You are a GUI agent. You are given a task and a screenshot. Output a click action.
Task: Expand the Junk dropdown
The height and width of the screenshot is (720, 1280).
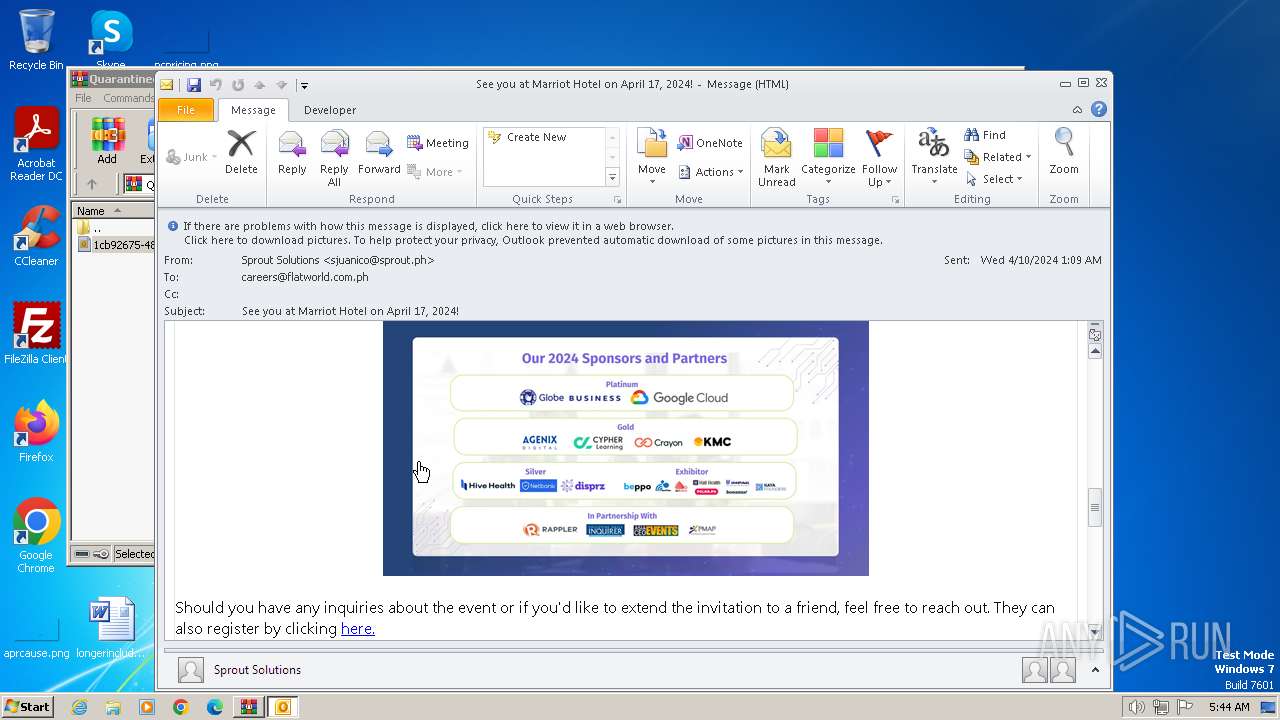pyautogui.click(x=191, y=157)
